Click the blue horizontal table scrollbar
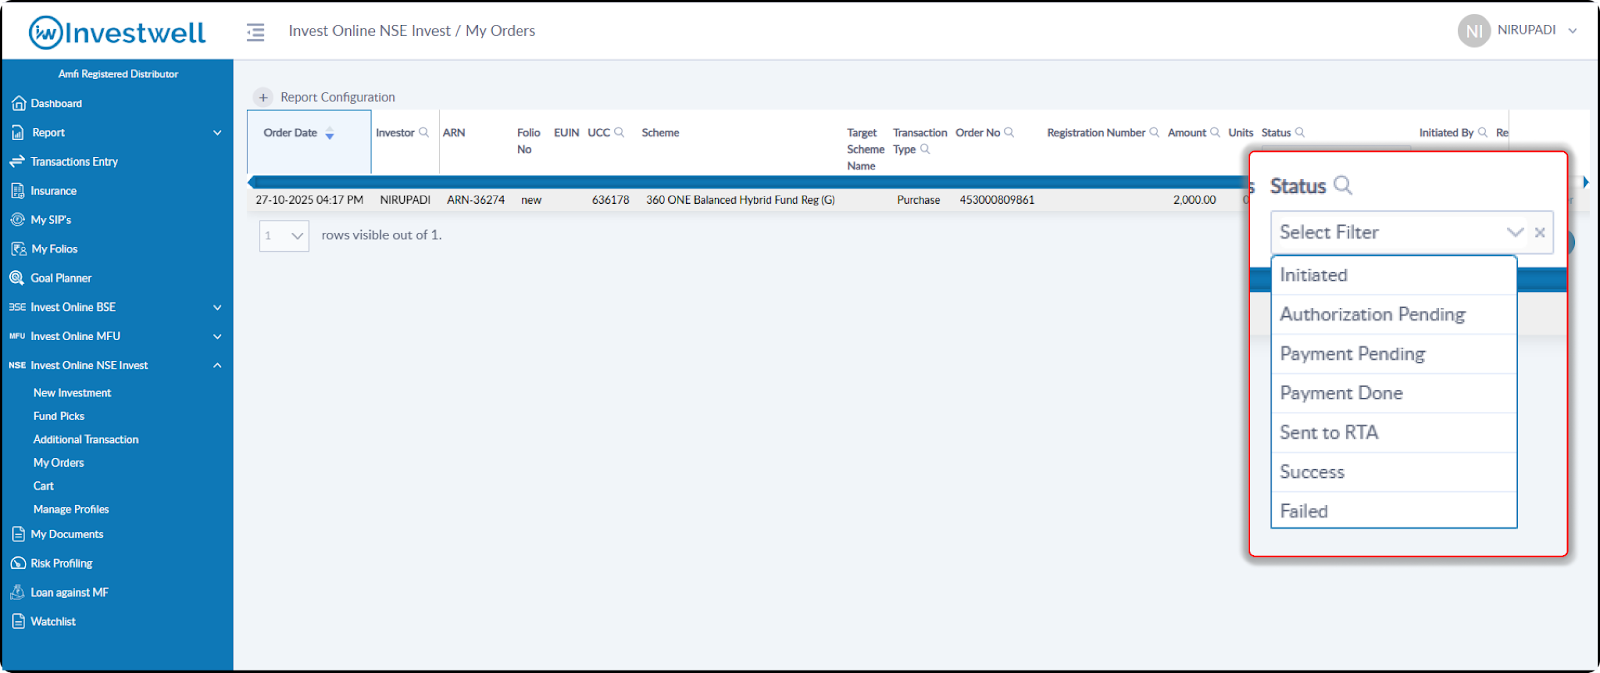Viewport: 1600px width, 673px height. [x=750, y=182]
